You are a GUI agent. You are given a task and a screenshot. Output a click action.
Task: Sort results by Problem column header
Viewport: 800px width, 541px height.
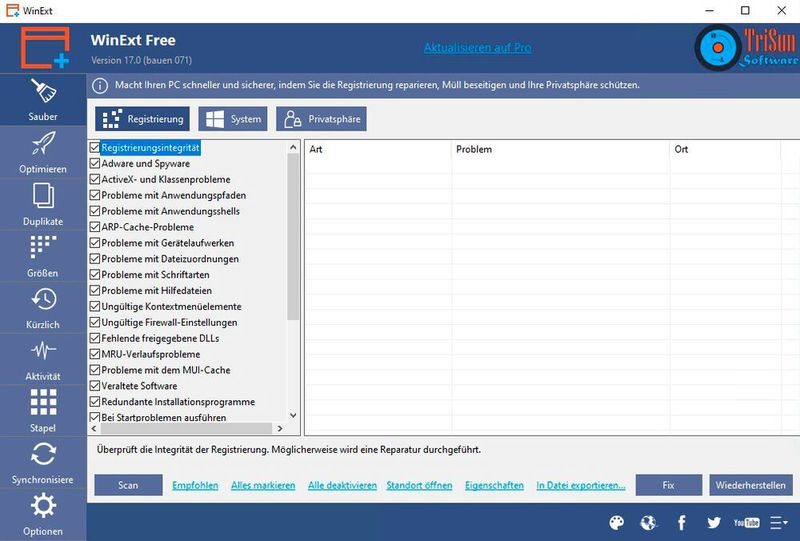561,150
